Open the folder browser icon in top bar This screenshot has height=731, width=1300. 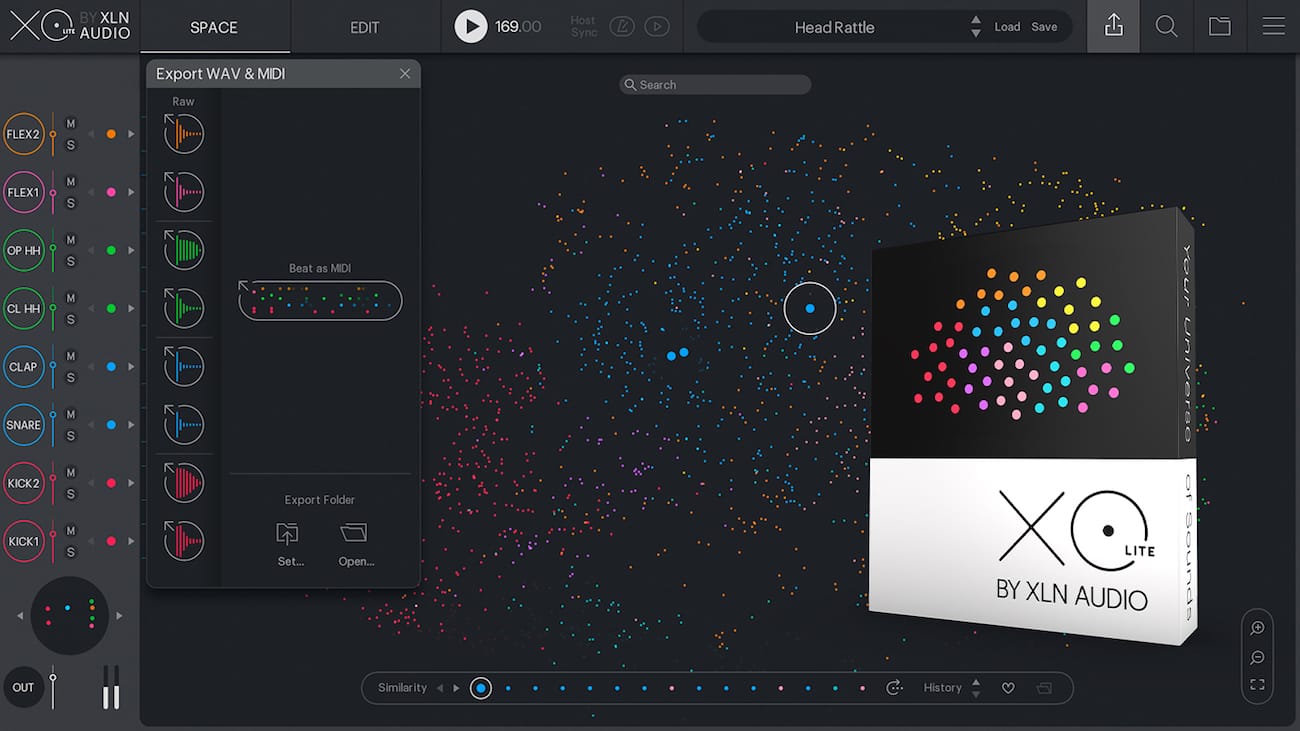point(1219,27)
